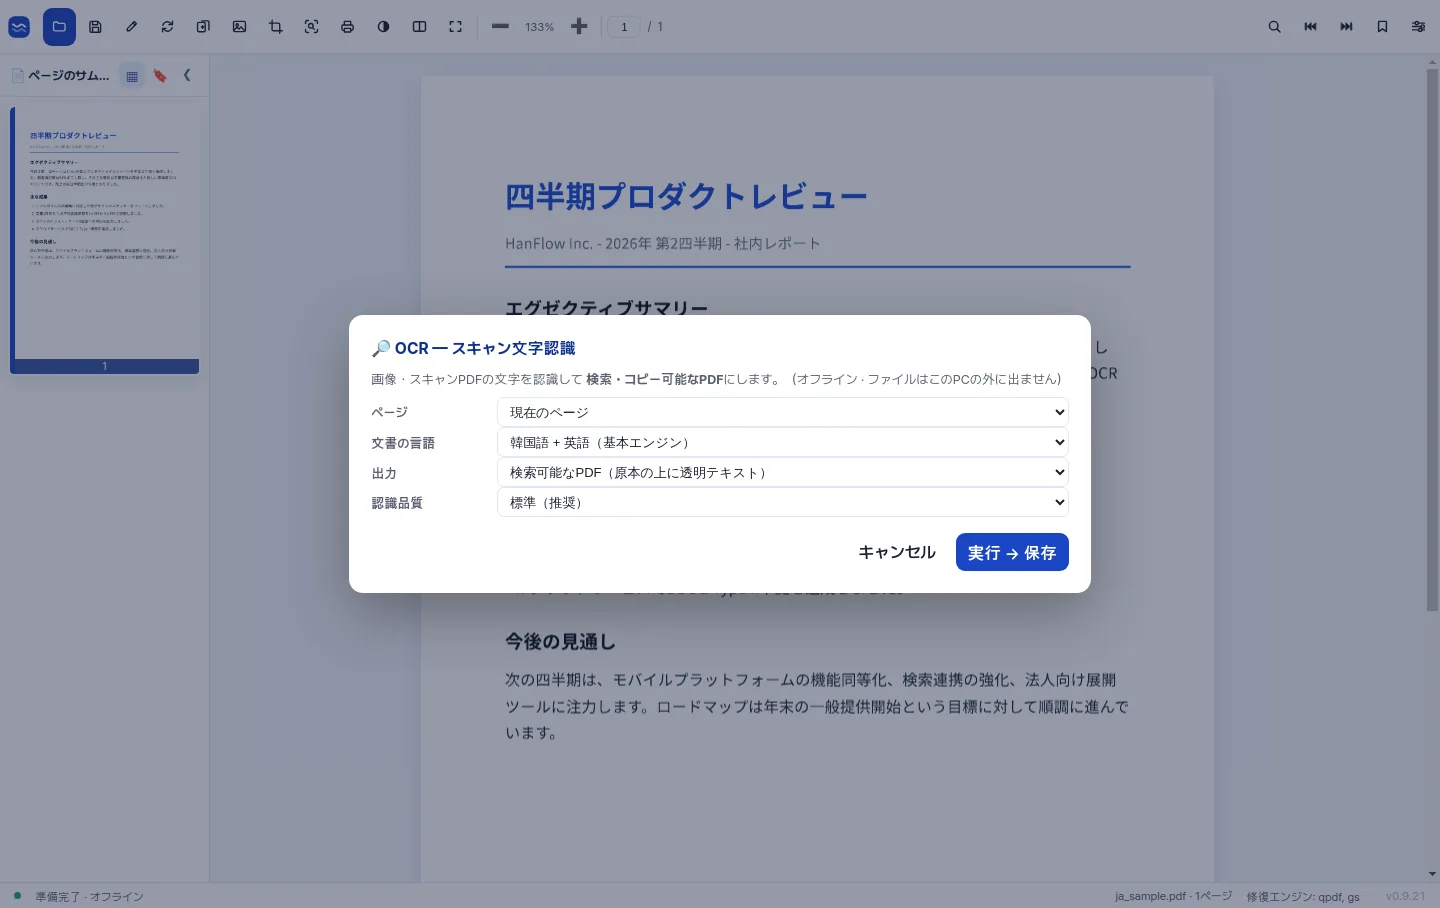Zoom in with the plus icon
Image resolution: width=1440 pixels, height=908 pixels.
(x=579, y=27)
